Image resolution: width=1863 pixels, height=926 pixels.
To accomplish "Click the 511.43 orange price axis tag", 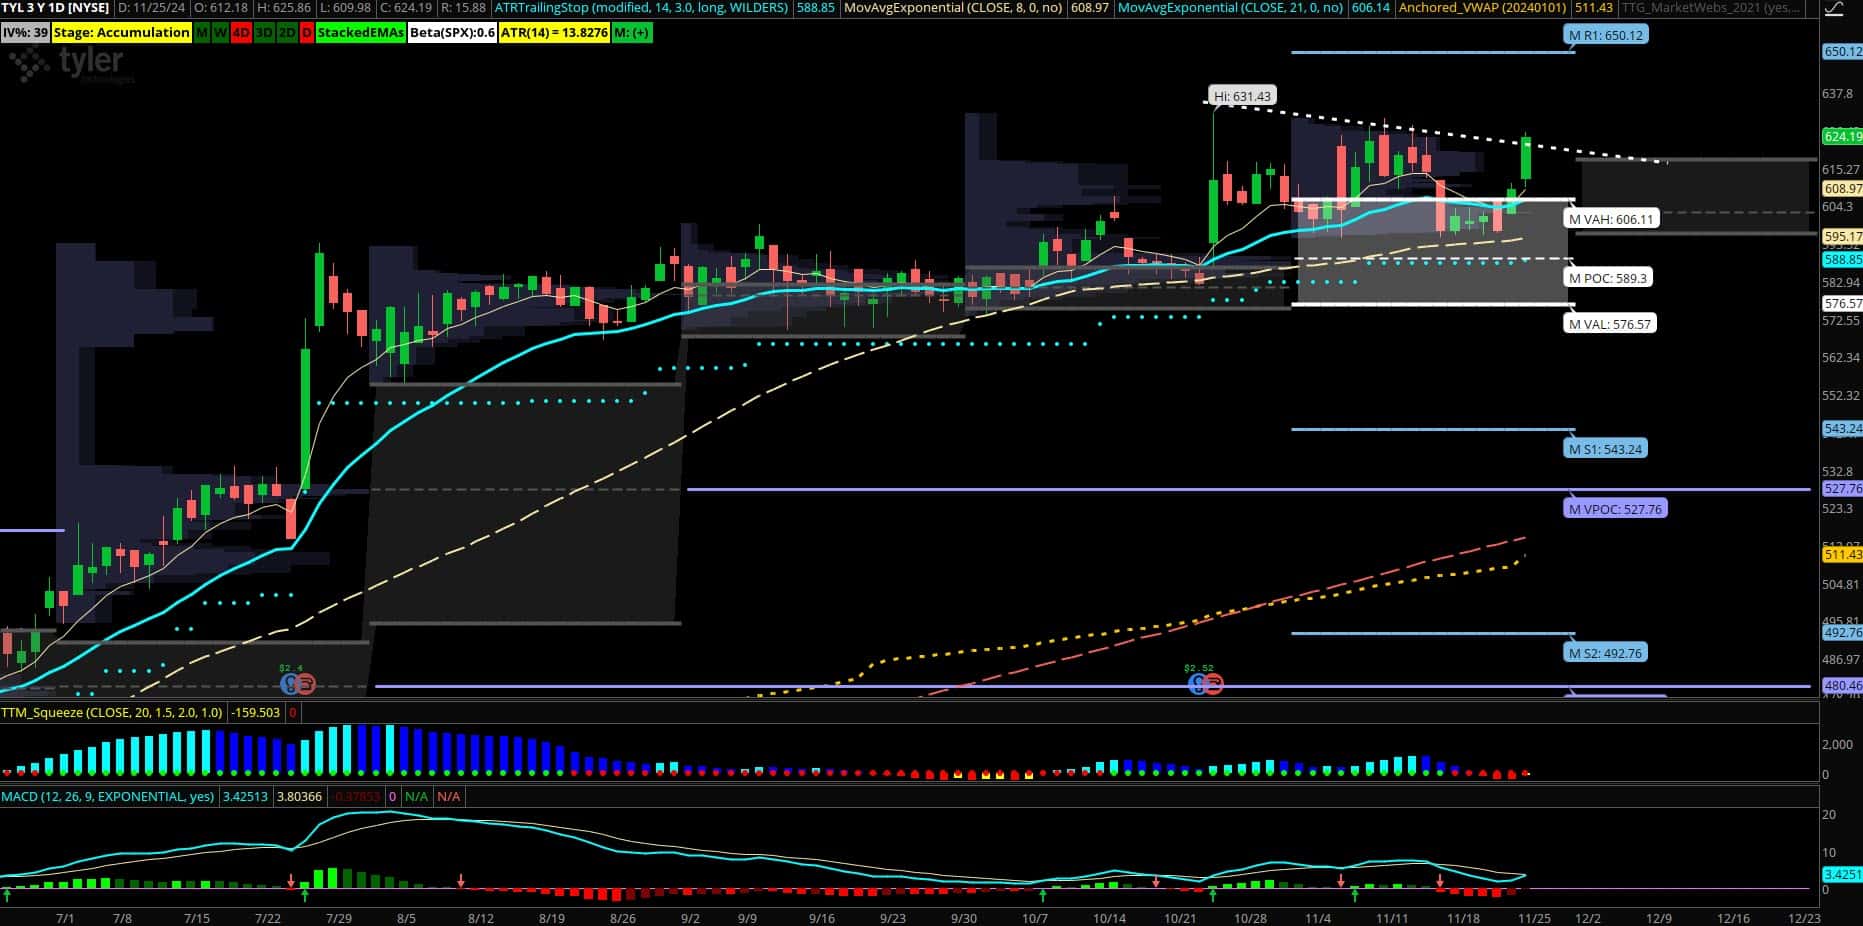I will pyautogui.click(x=1842, y=554).
